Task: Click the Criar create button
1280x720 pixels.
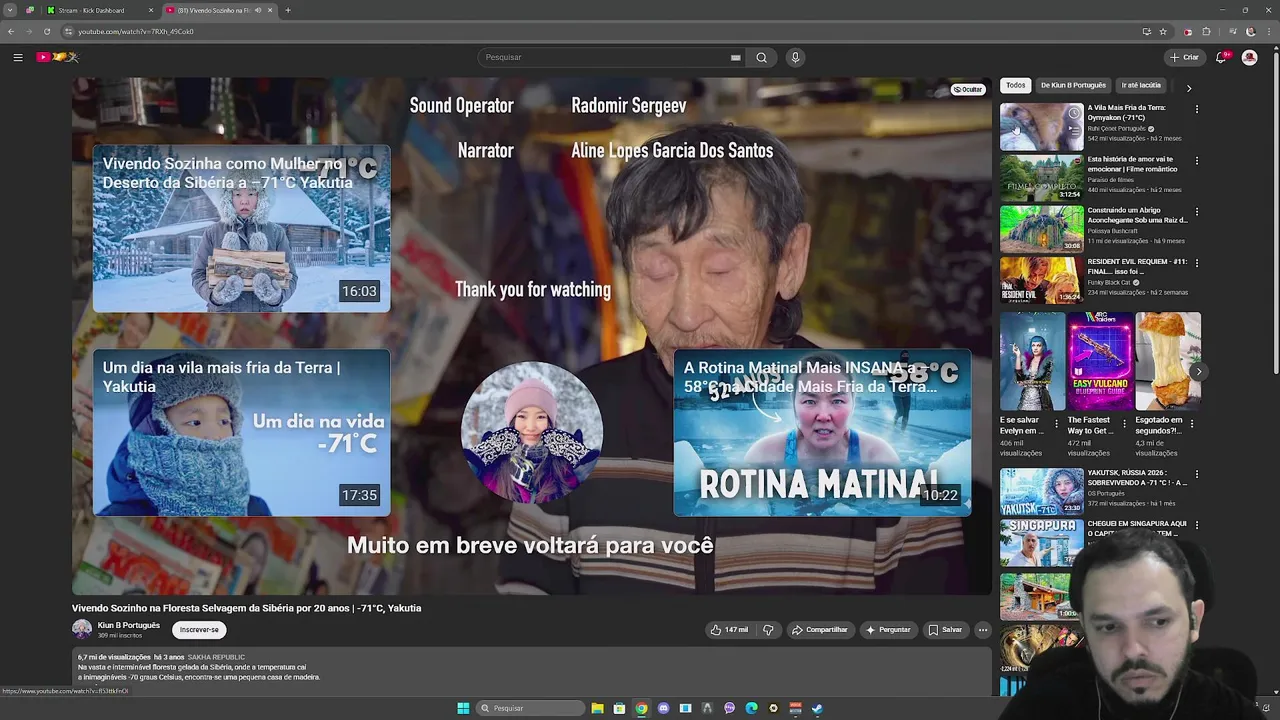Action: click(x=1184, y=57)
